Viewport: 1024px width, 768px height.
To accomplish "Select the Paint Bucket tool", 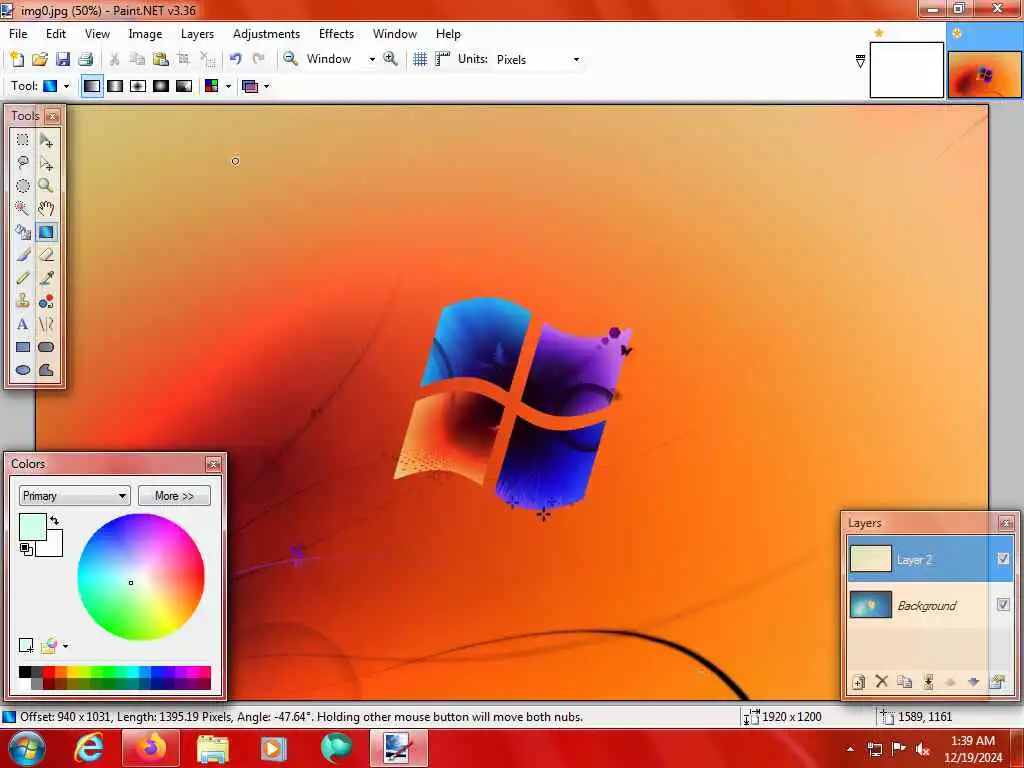I will pyautogui.click(x=23, y=232).
